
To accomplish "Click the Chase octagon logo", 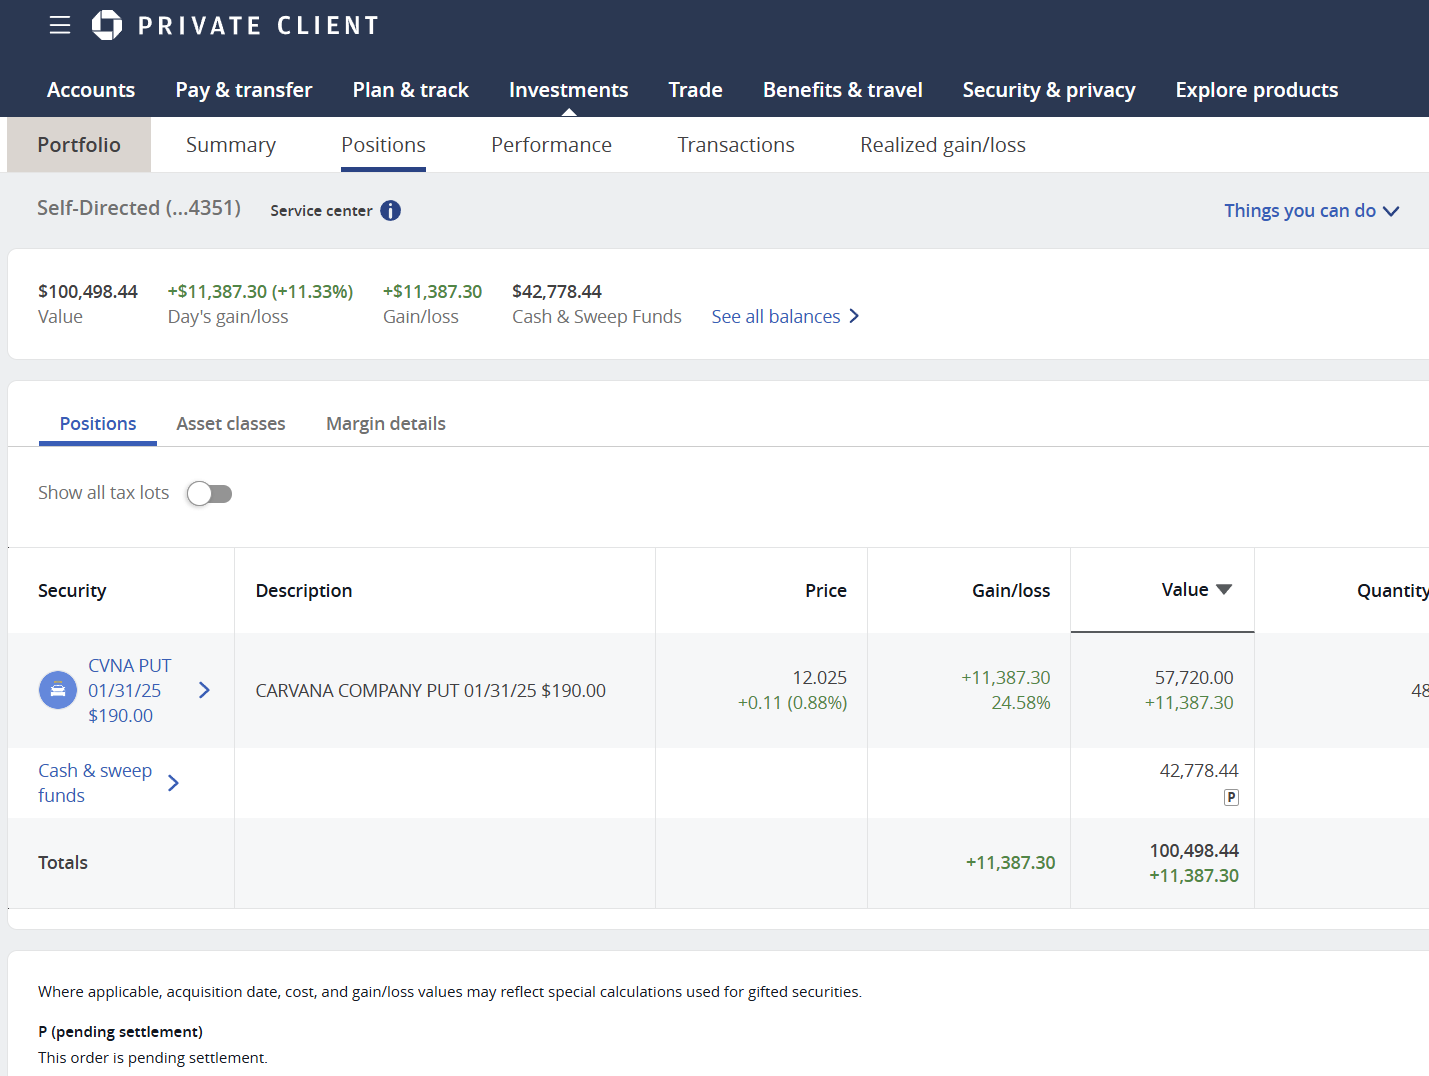I will click(107, 25).
